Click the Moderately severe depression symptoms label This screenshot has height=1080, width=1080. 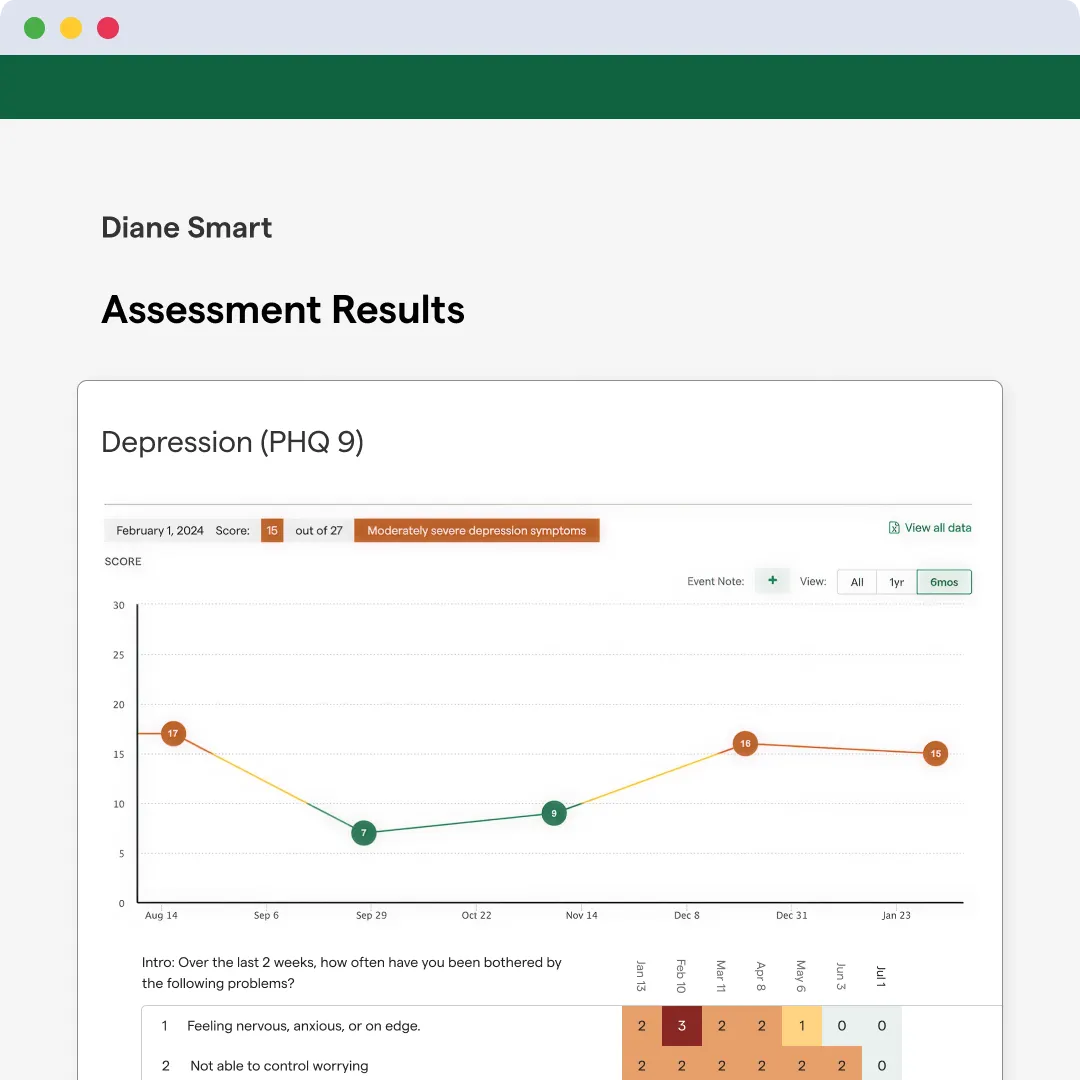tap(476, 531)
